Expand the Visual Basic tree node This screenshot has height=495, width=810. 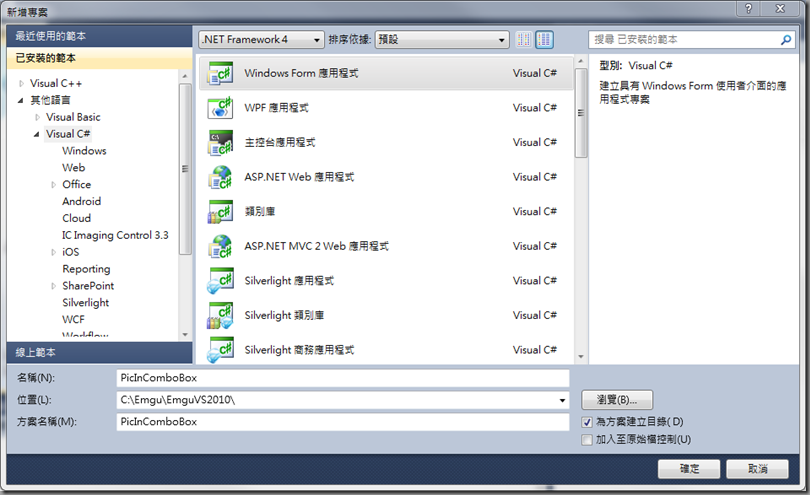coord(37,117)
